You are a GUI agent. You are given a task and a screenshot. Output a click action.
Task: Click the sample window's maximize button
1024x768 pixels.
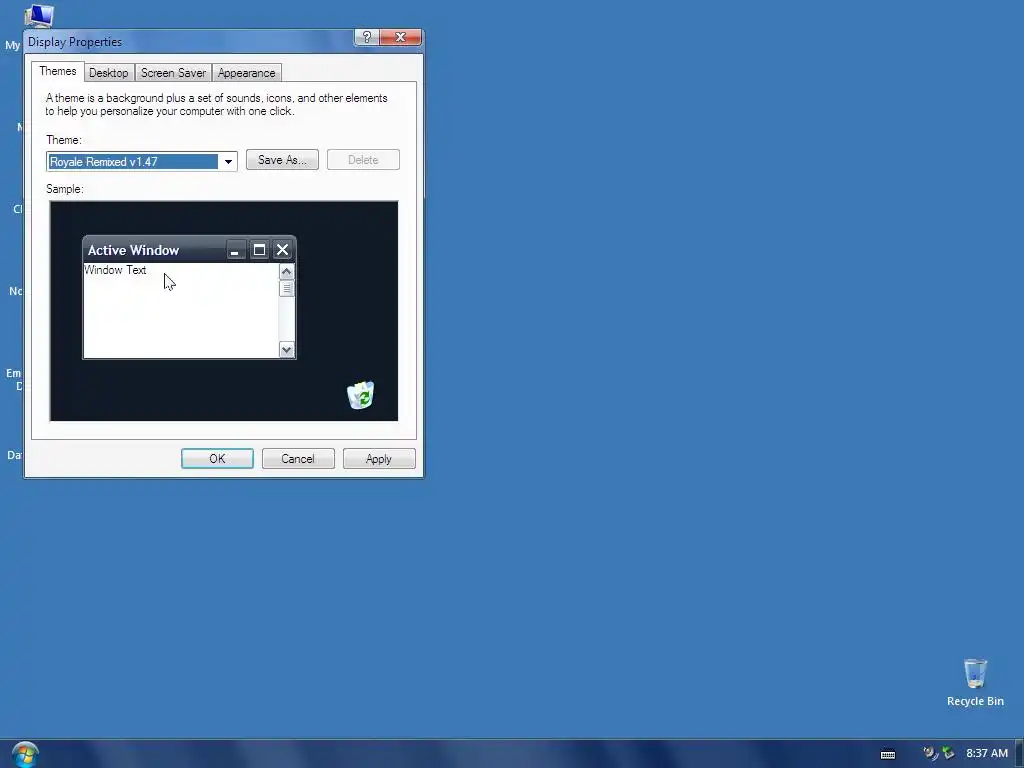click(259, 250)
